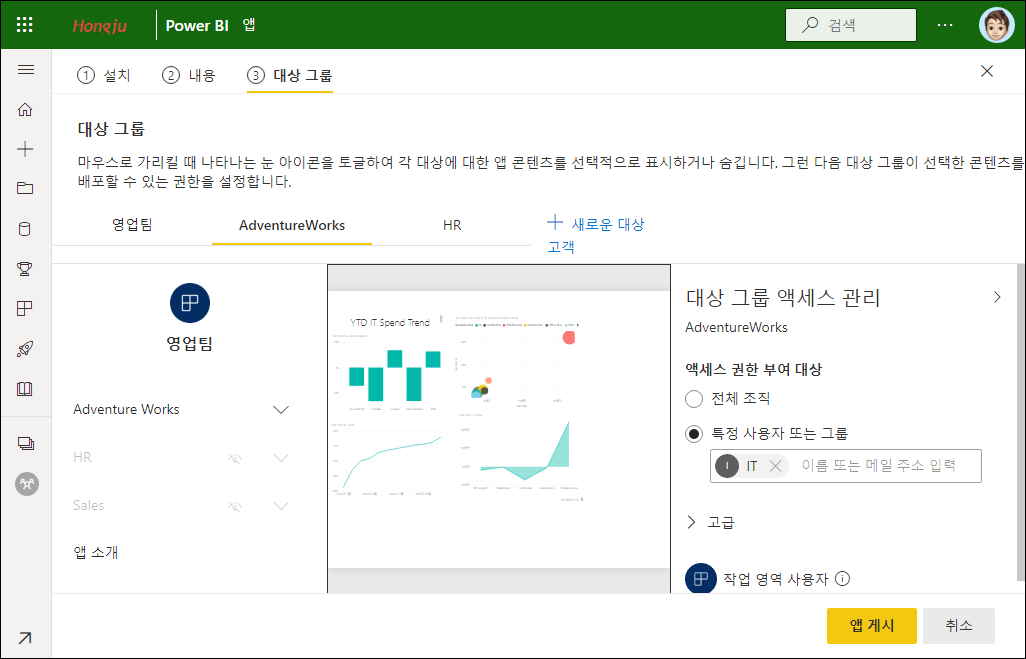Viewport: 1026px width, 659px height.
Task: Click the access panel vertical scrollbar
Action: click(1021, 422)
